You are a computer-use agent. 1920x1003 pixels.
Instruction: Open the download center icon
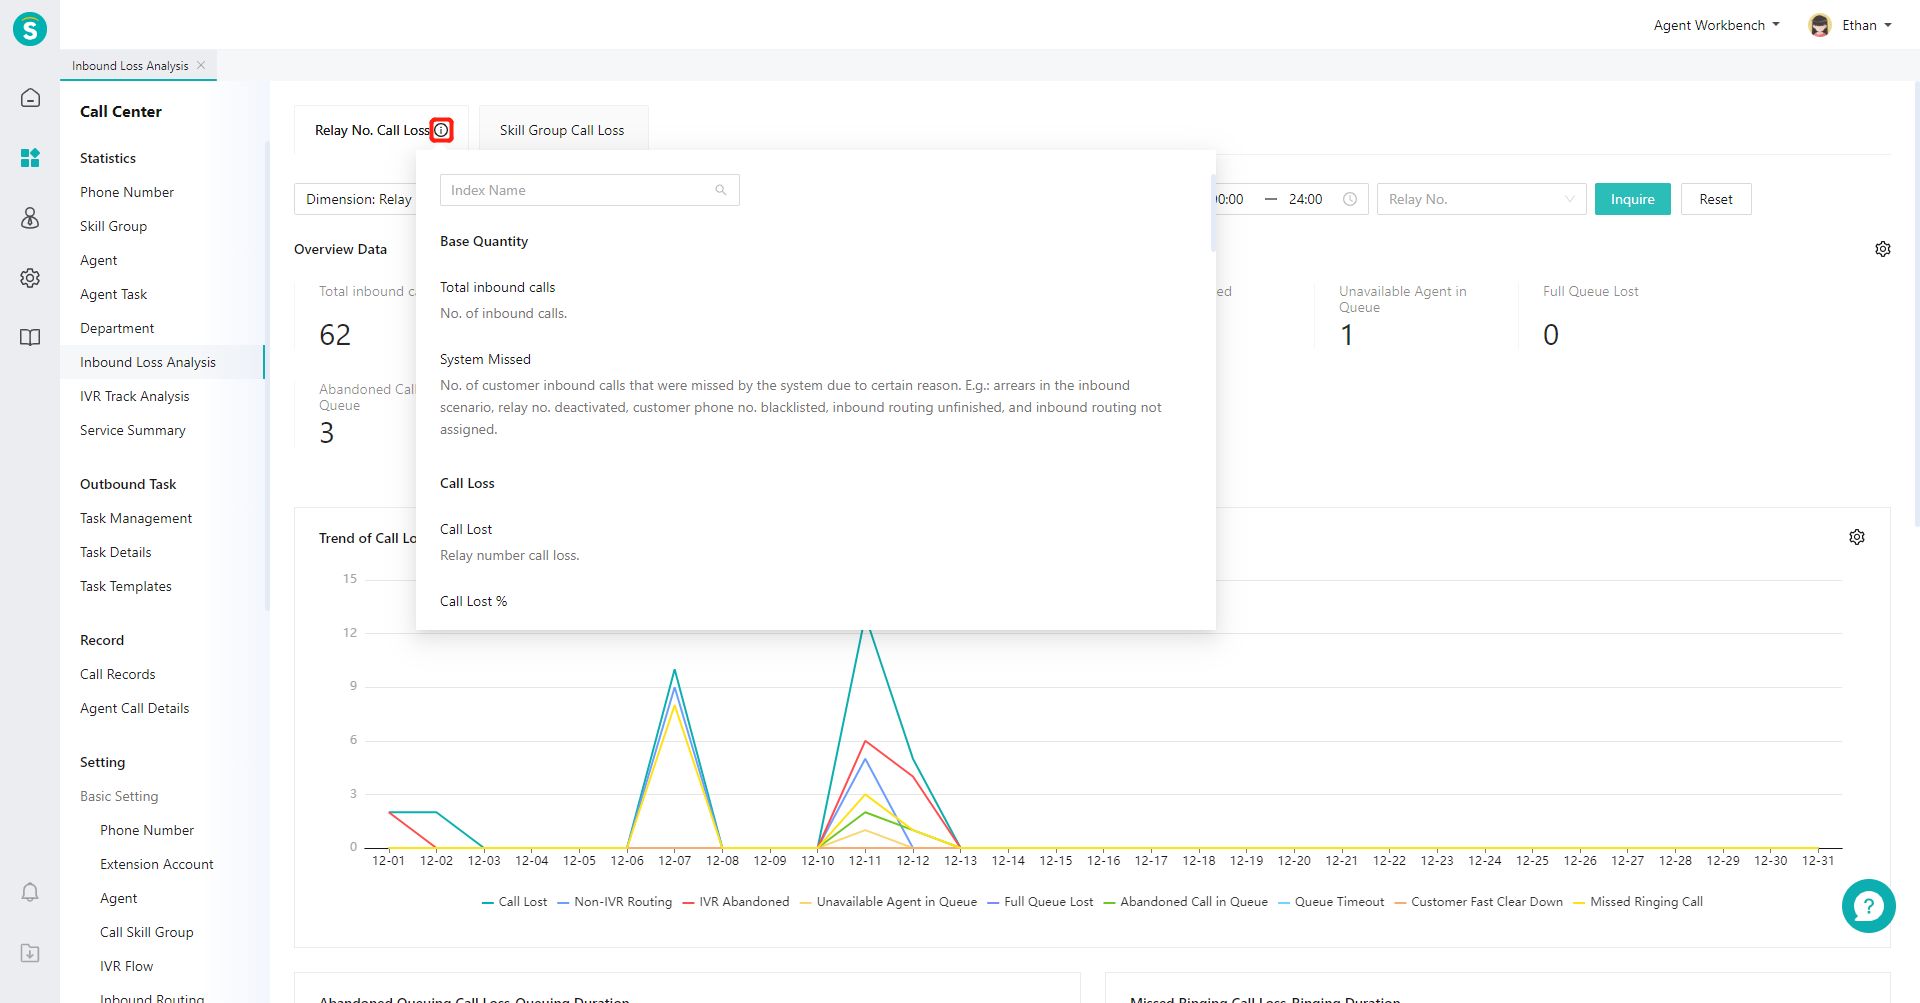(30, 953)
